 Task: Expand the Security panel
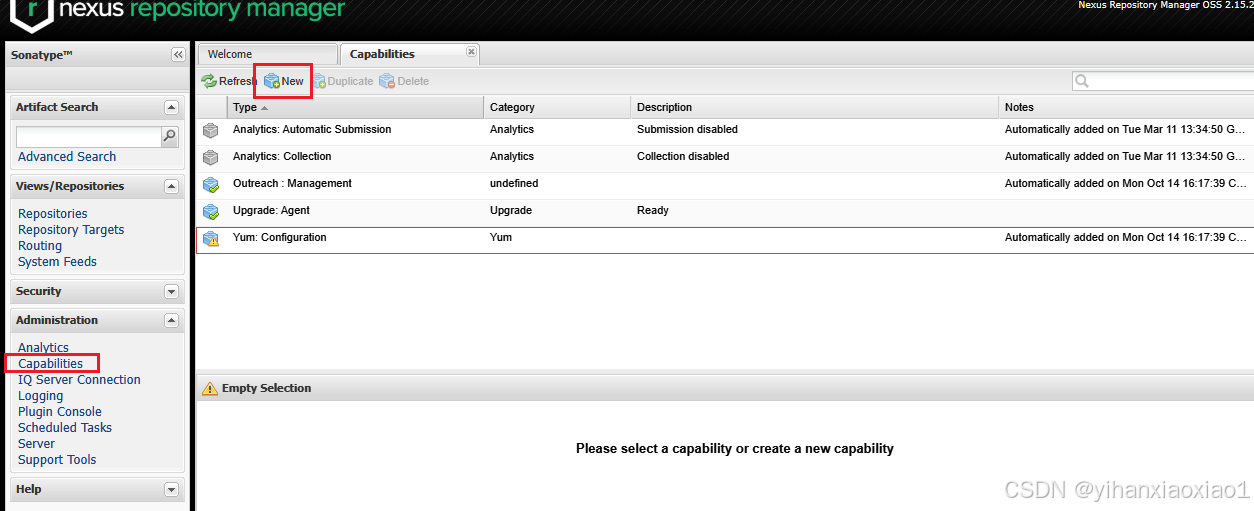coord(171,291)
